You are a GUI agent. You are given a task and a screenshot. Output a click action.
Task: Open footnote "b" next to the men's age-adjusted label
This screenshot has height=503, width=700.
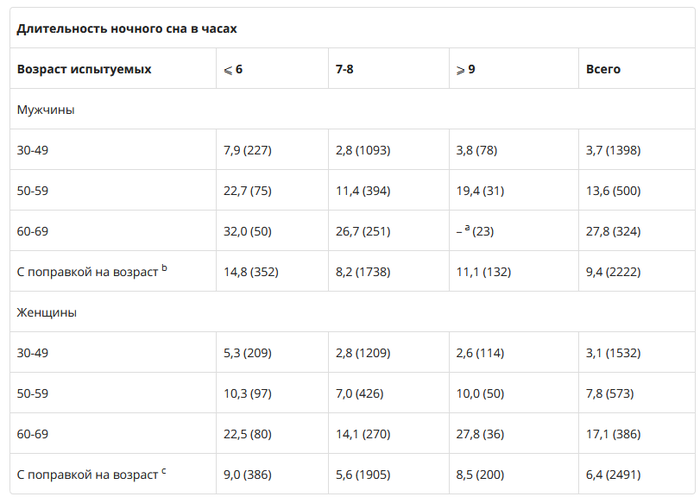pos(164,267)
